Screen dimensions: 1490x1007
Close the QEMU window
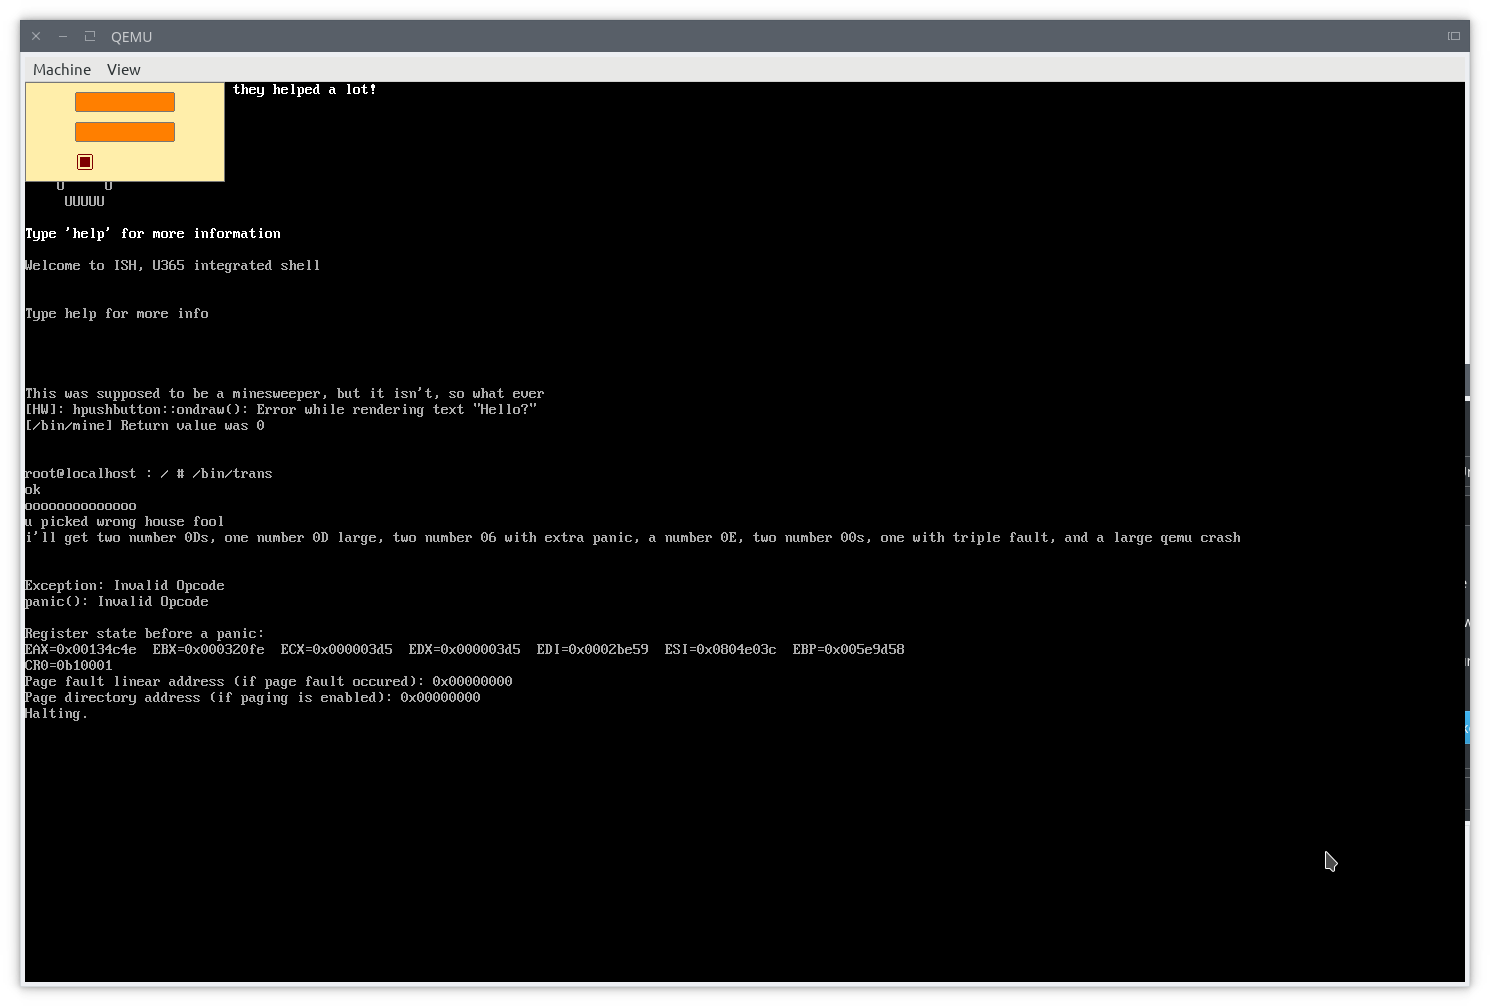36,36
